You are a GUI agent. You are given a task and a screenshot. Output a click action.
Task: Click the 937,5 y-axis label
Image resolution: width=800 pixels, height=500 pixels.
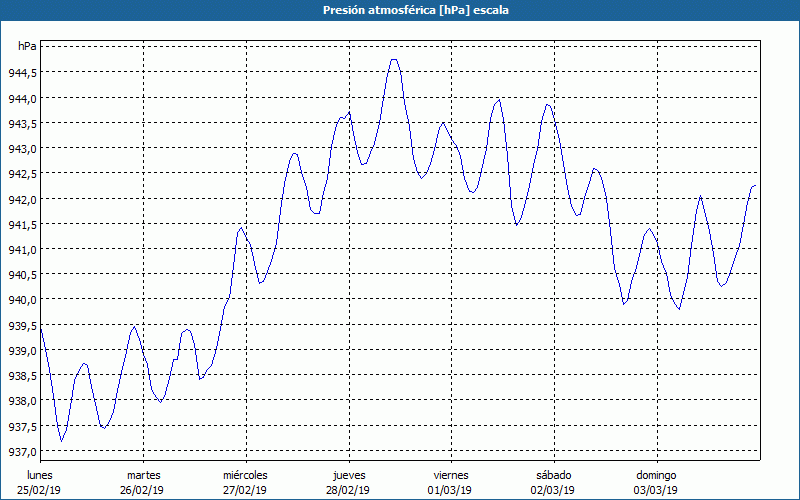22,426
